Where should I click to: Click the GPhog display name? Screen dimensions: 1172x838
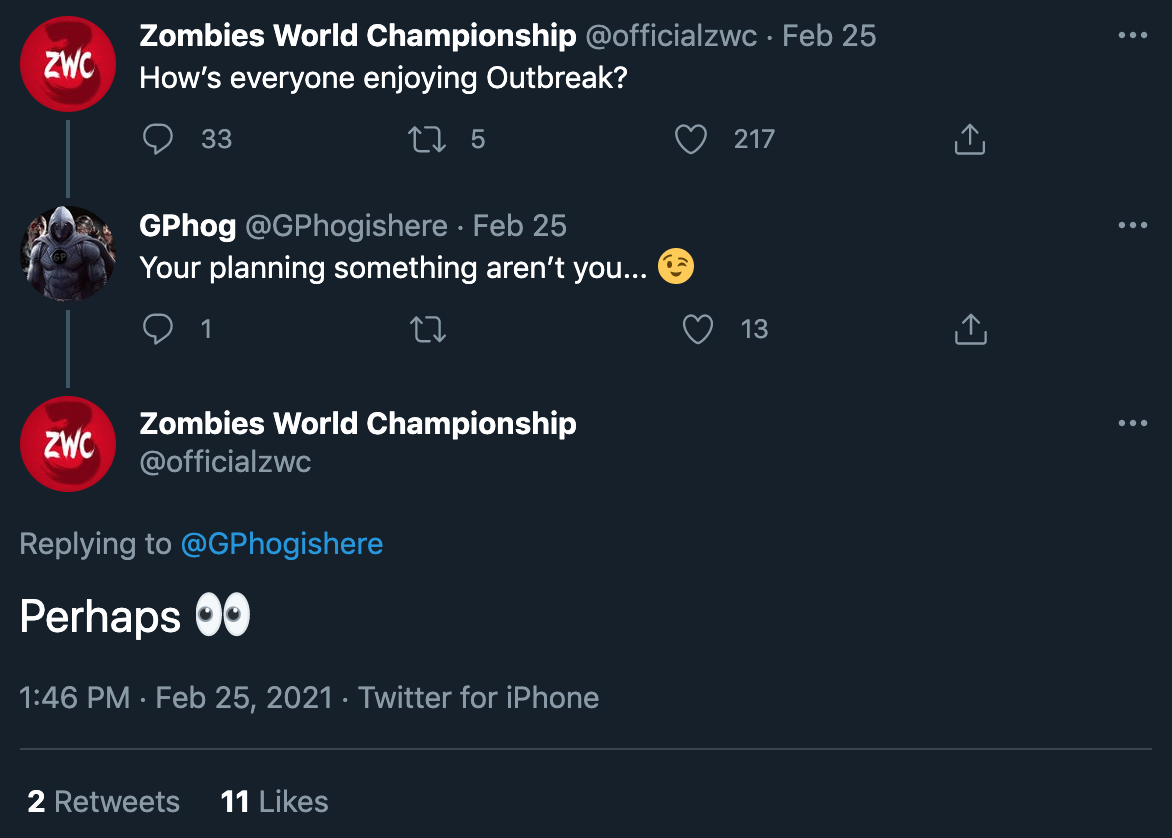[x=187, y=226]
